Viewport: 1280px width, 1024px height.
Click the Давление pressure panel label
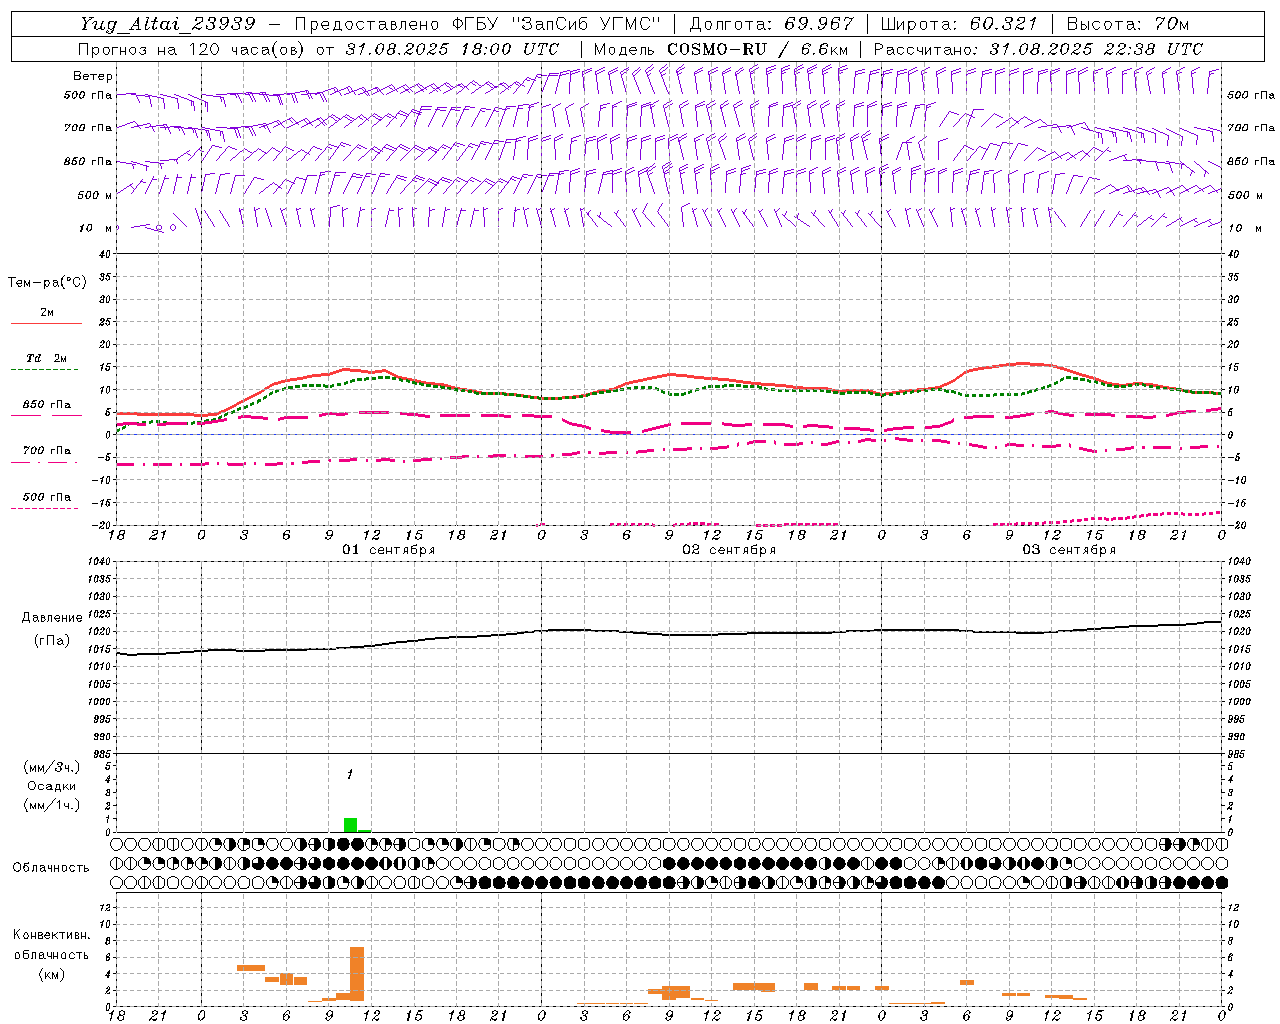(x=52, y=618)
